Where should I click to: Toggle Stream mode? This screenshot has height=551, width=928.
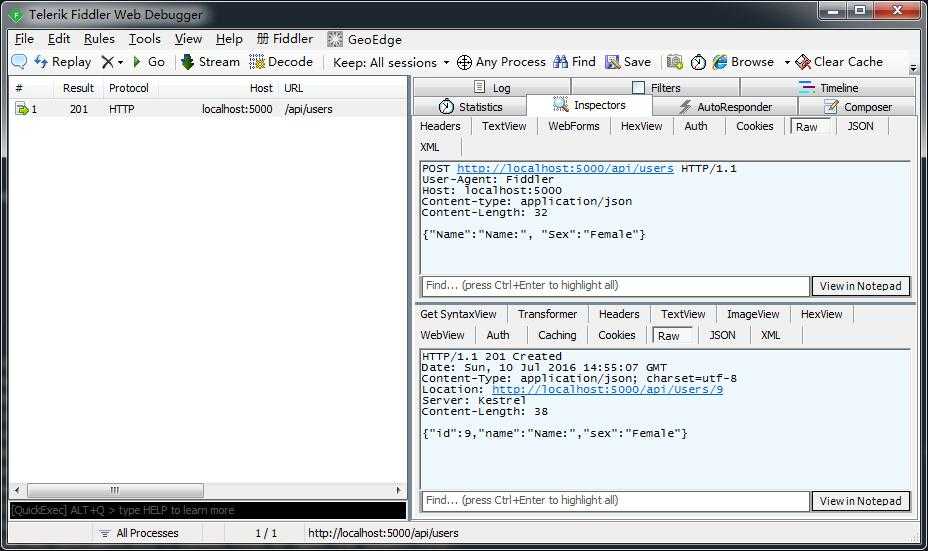[x=210, y=62]
